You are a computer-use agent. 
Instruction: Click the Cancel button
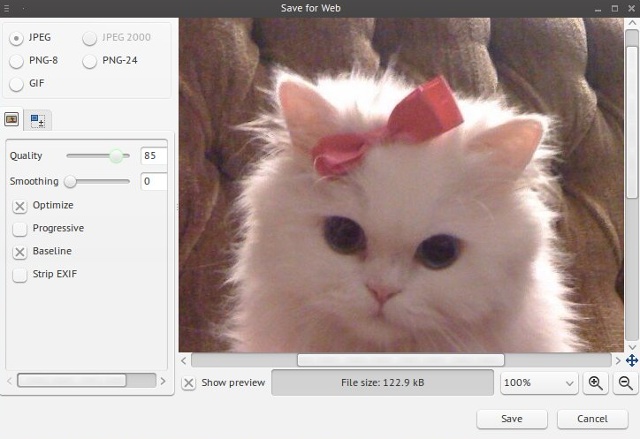[582, 418]
